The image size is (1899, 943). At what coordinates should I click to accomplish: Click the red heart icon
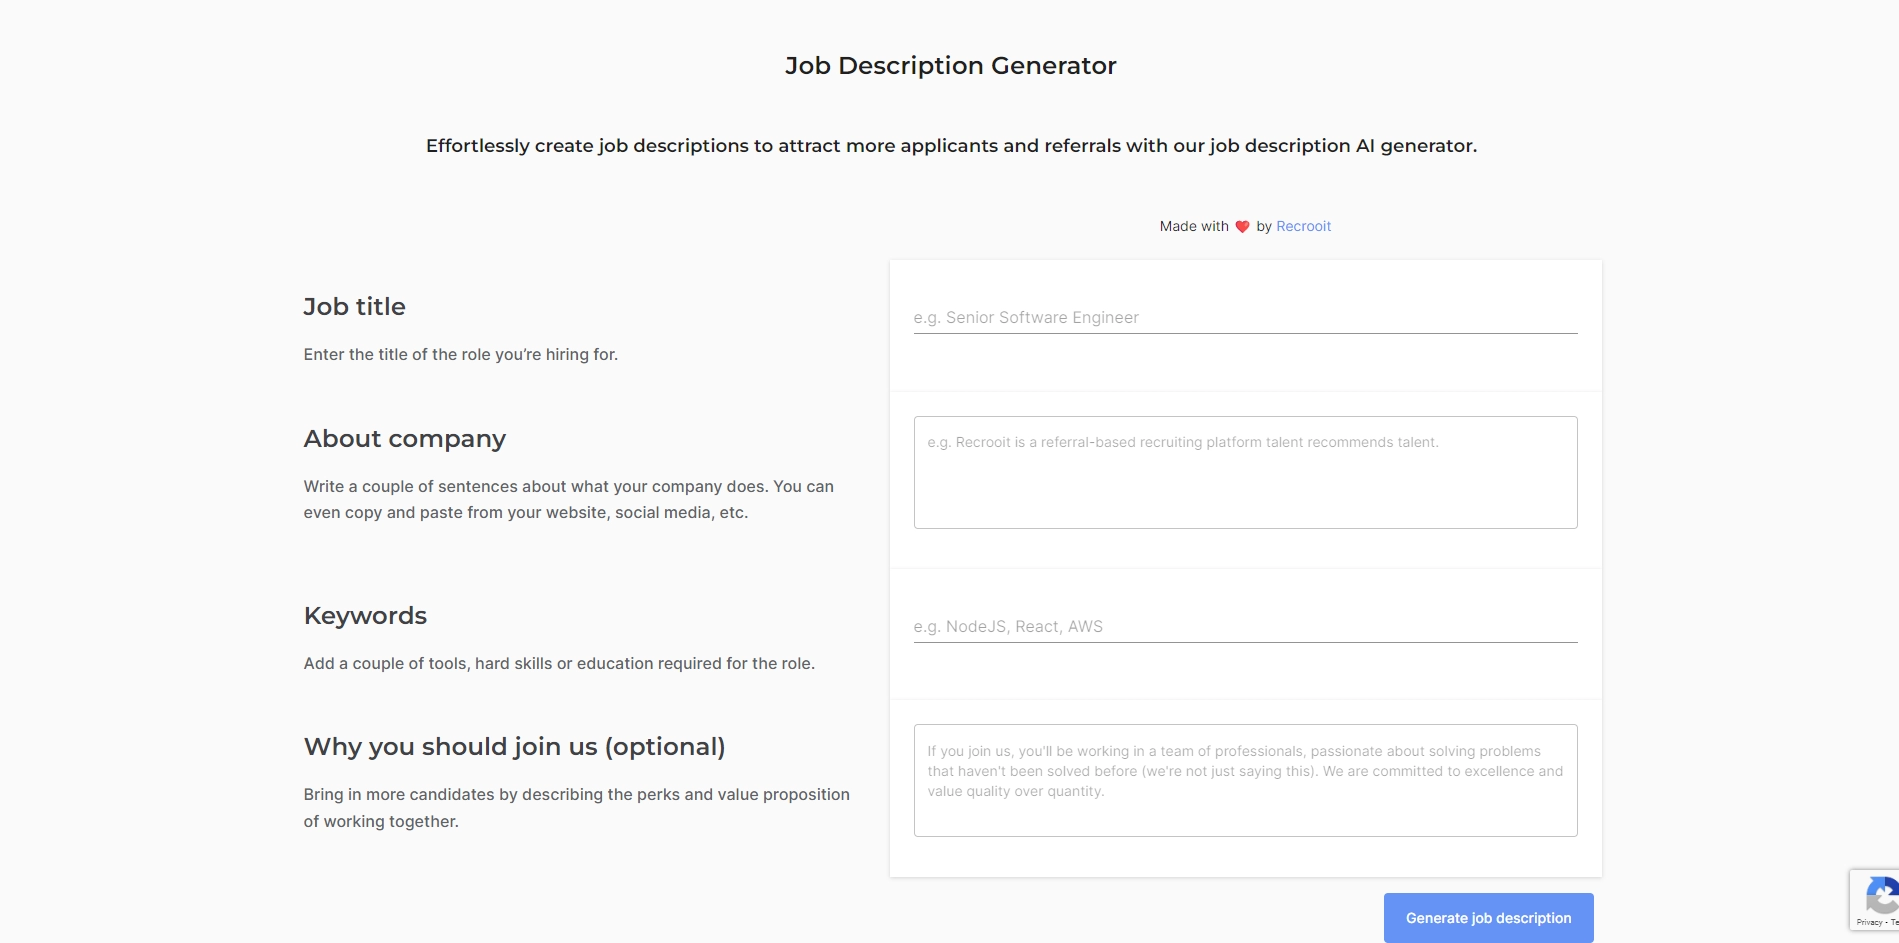1242,227
